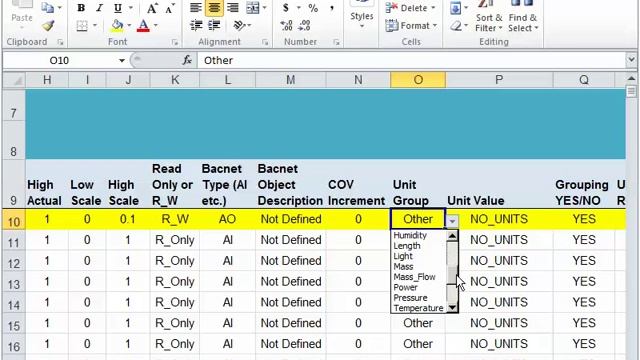640x360 pixels.
Task: Open underline style dropdown arrow
Action: point(131,8)
